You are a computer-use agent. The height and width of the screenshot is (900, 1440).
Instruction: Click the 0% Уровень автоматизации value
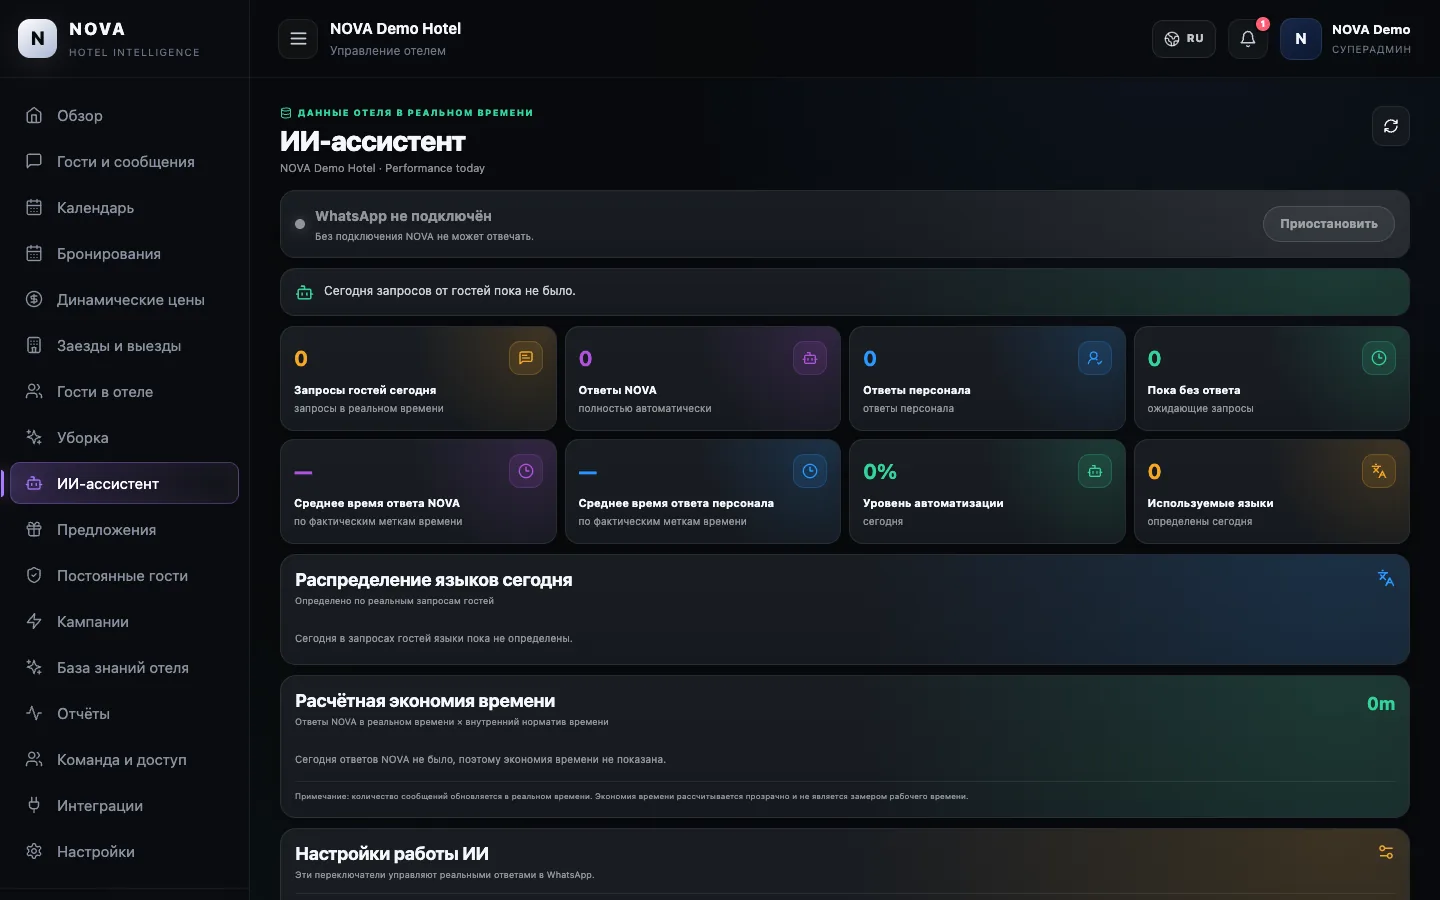click(x=880, y=472)
